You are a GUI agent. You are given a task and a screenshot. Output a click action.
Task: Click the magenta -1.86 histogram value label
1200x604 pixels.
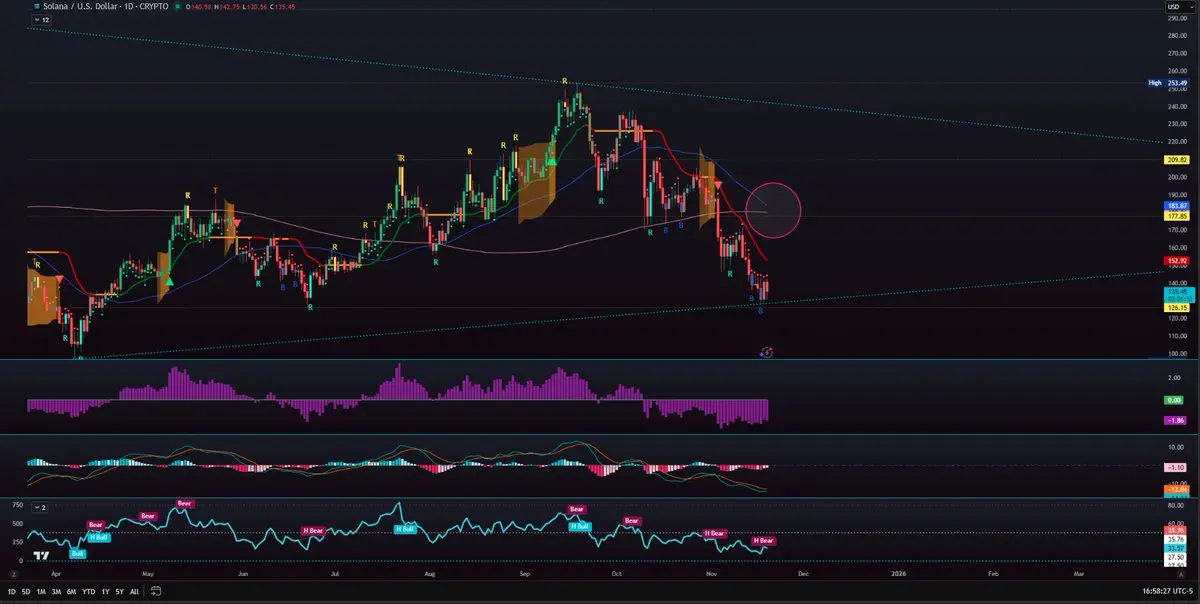click(x=1177, y=422)
